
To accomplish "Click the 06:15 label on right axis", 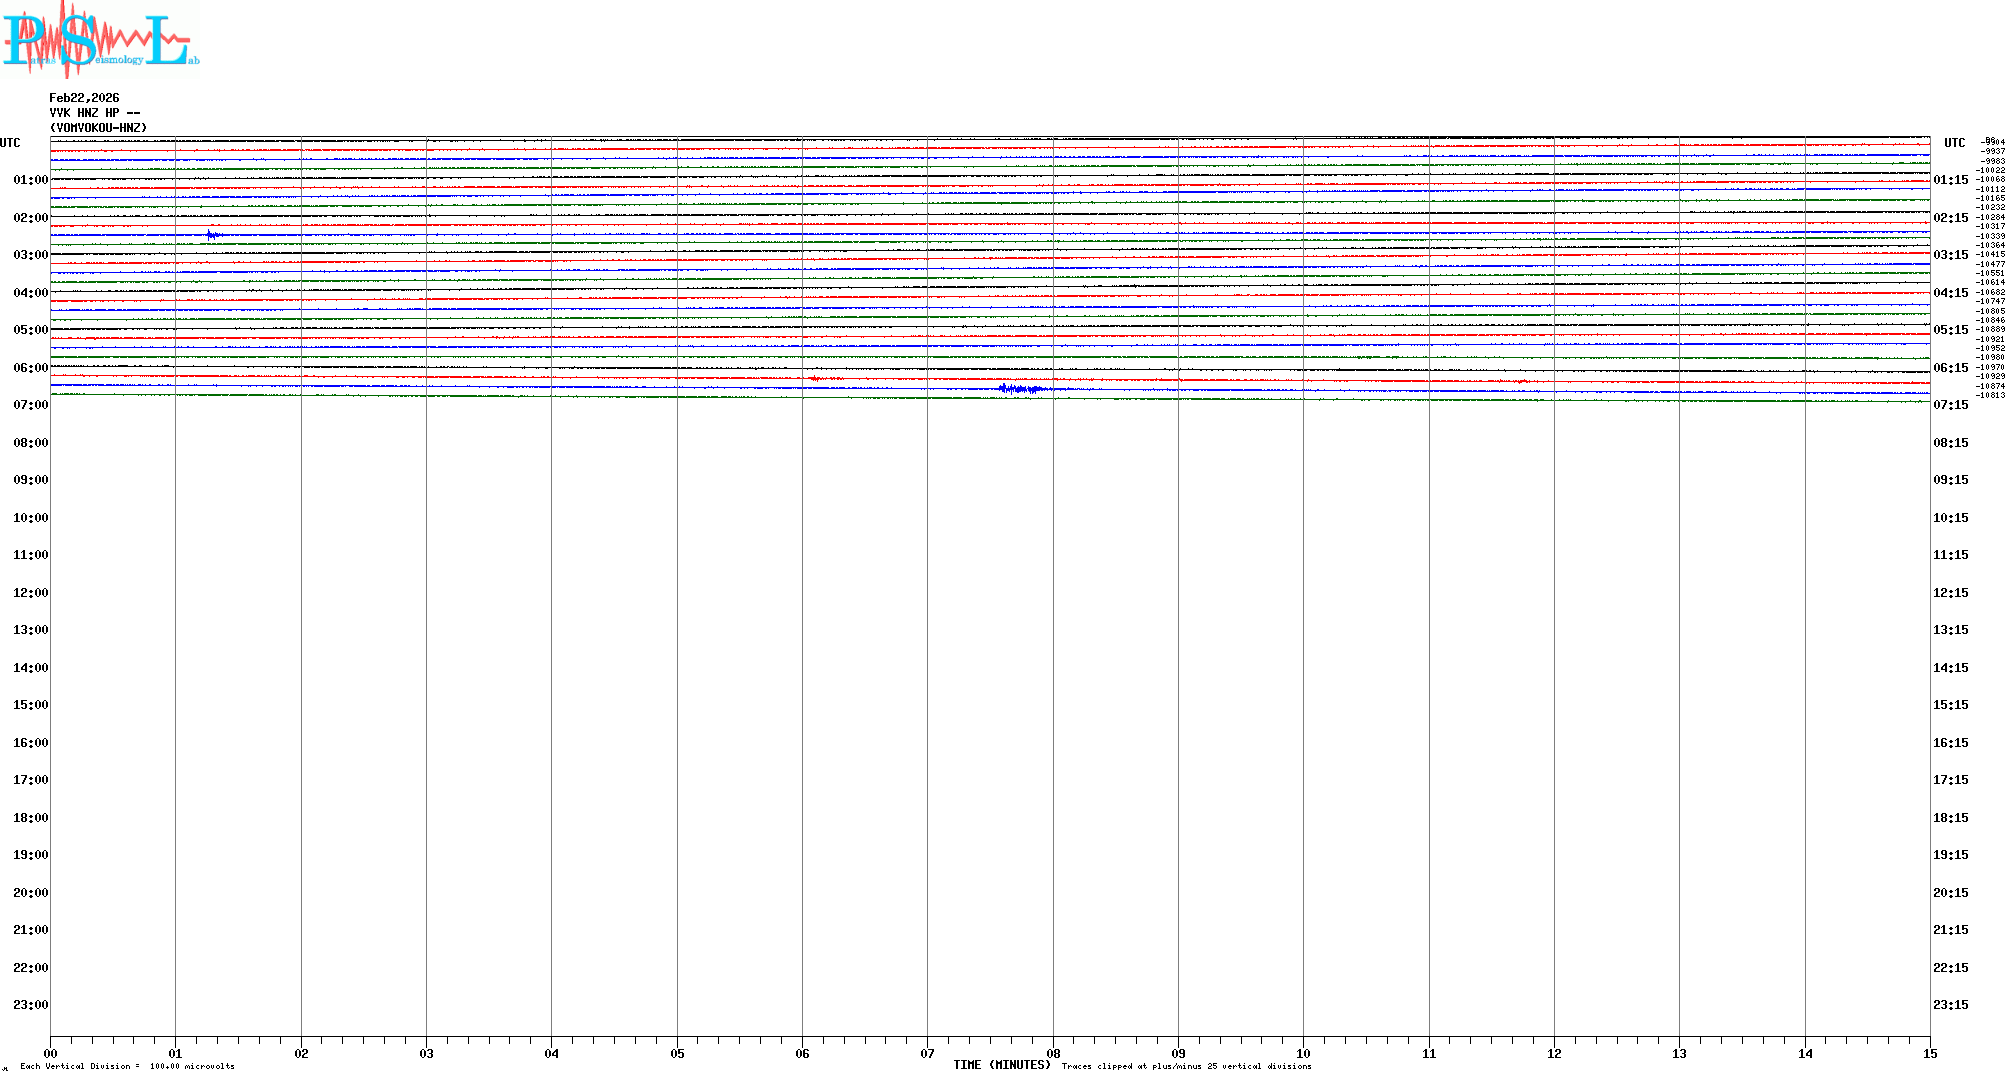I will click(1950, 368).
